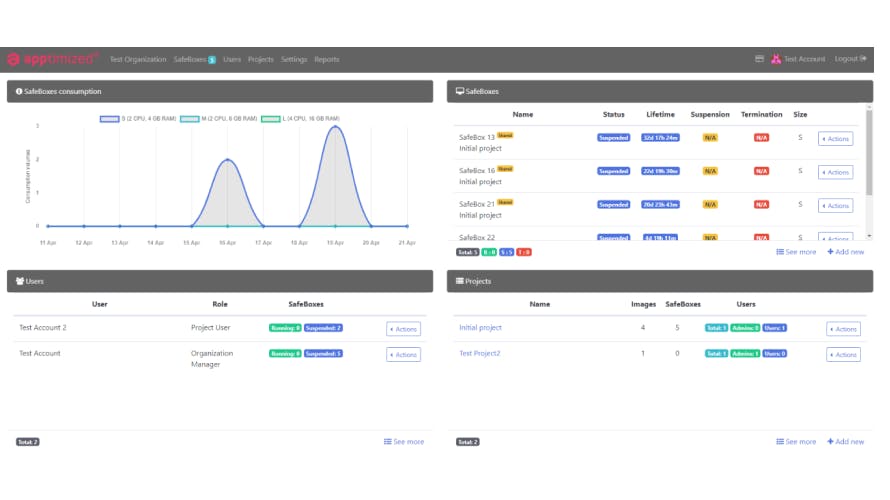Open Actions dropdown for SafeBox 21
Viewport: 890px width, 500px height.
click(836, 205)
